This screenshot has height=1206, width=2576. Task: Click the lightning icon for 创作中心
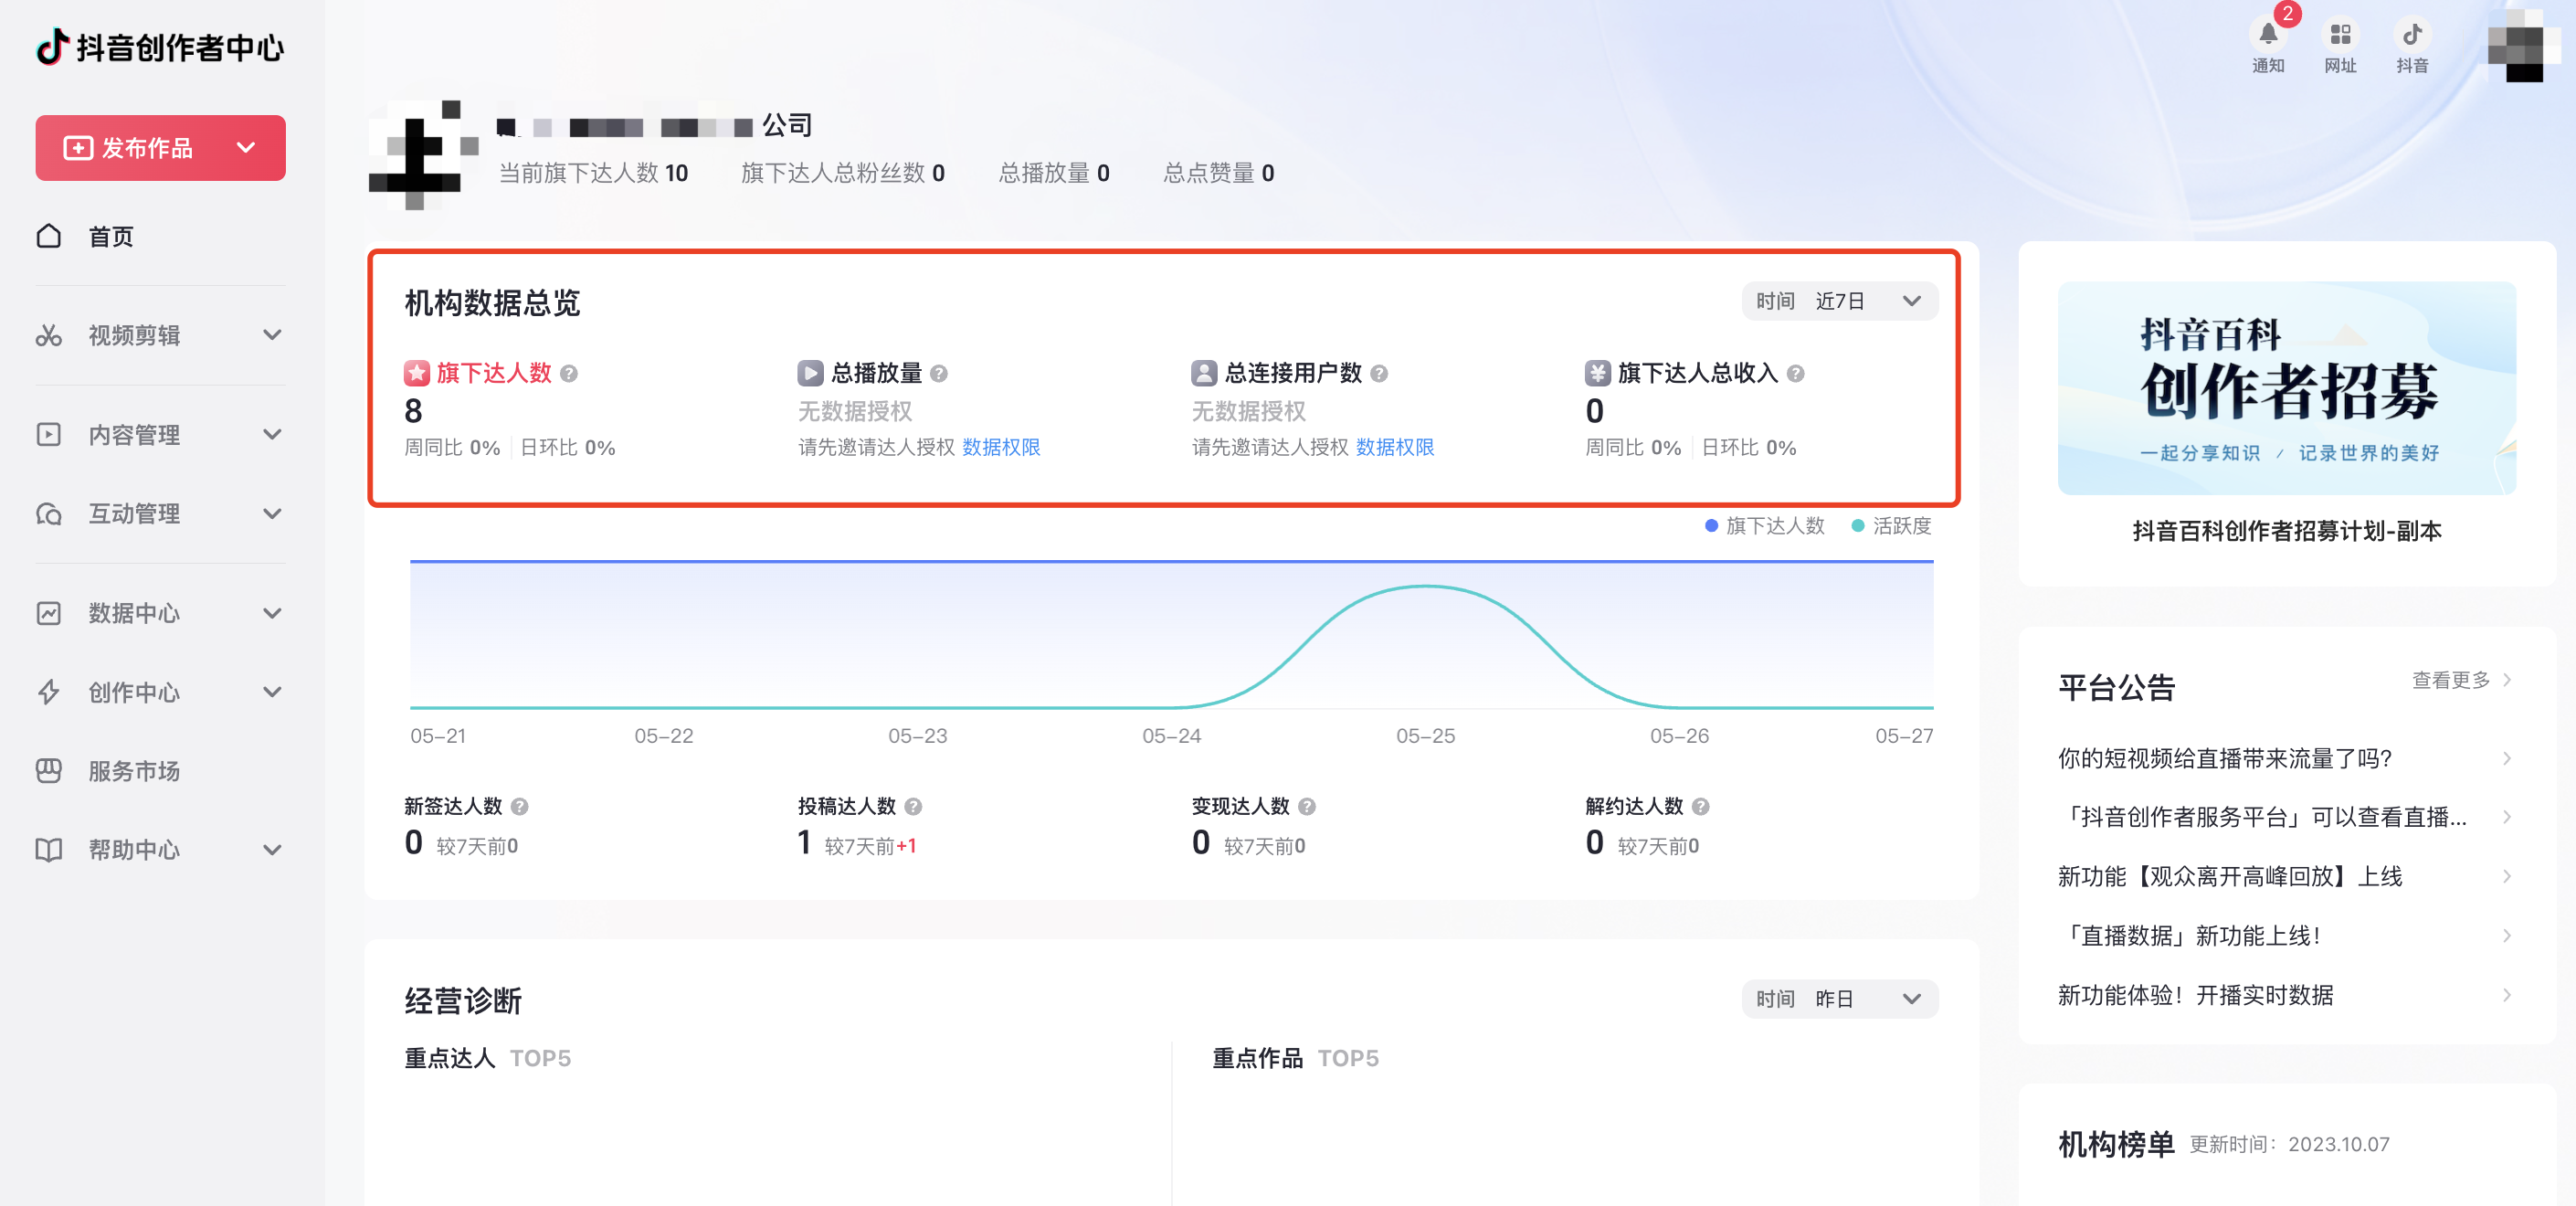tap(49, 692)
